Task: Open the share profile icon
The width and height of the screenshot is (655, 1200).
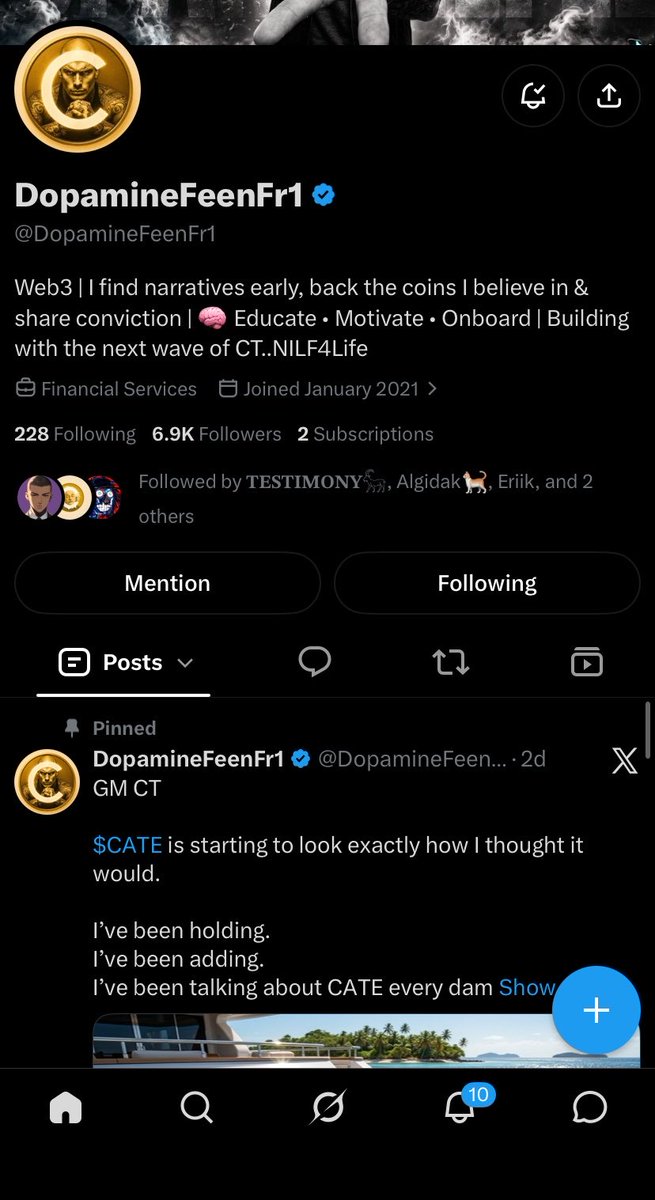Action: 609,96
